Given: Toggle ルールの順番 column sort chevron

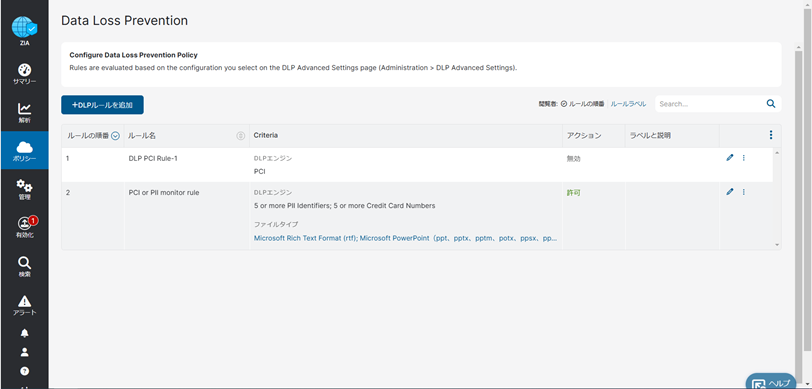Looking at the screenshot, I should [115, 136].
